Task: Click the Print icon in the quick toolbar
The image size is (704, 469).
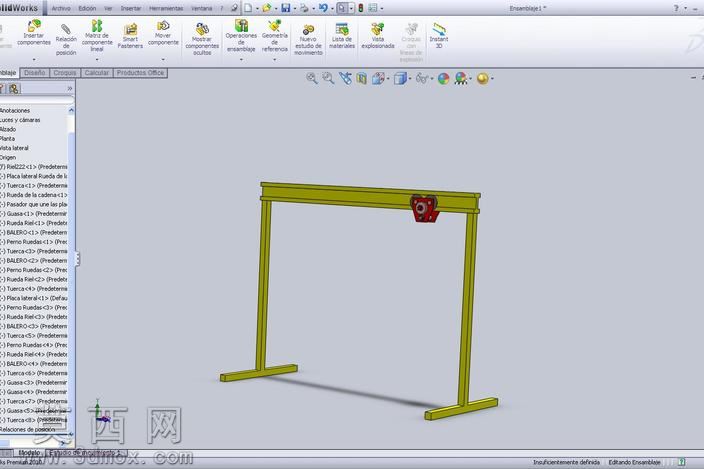Action: (304, 8)
